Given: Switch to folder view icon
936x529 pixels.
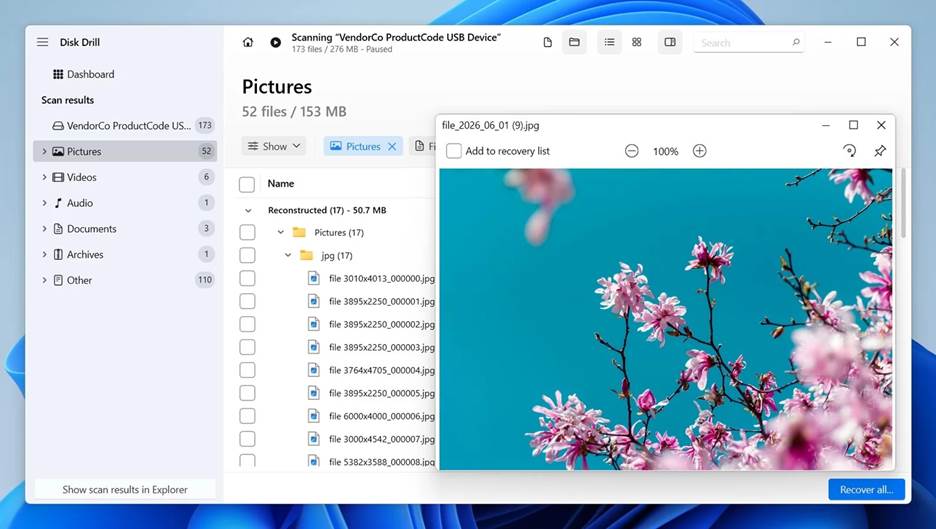Looking at the screenshot, I should pyautogui.click(x=574, y=42).
